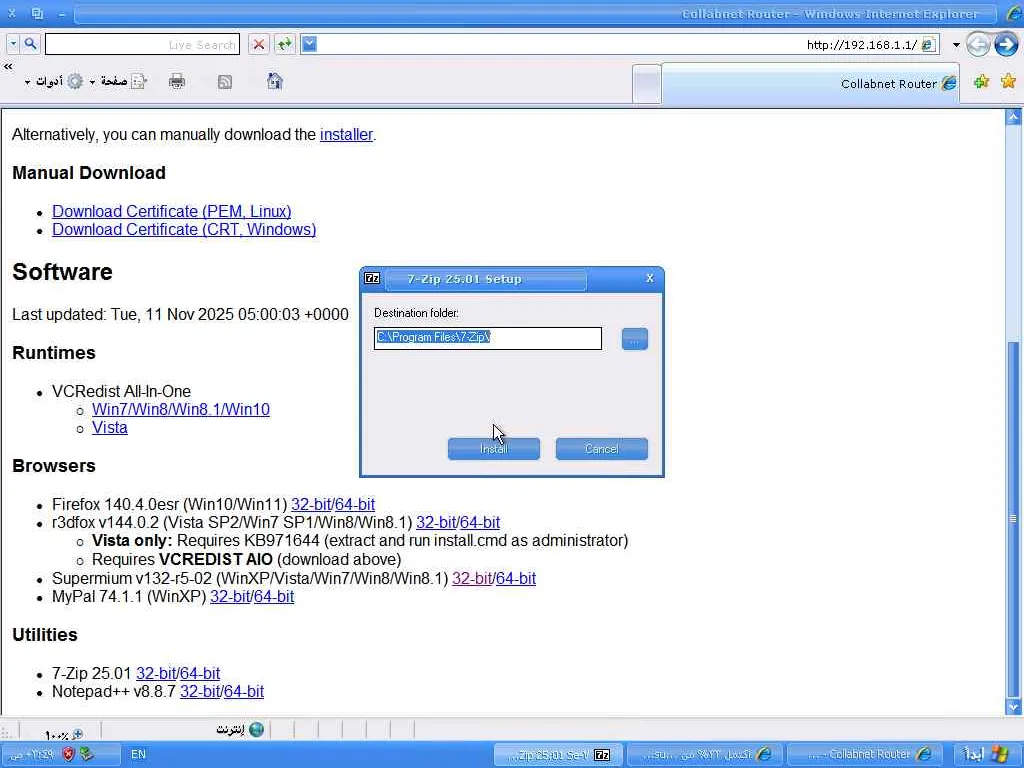Click the Internet zone globe icon
The image size is (1024, 768).
pos(257,729)
